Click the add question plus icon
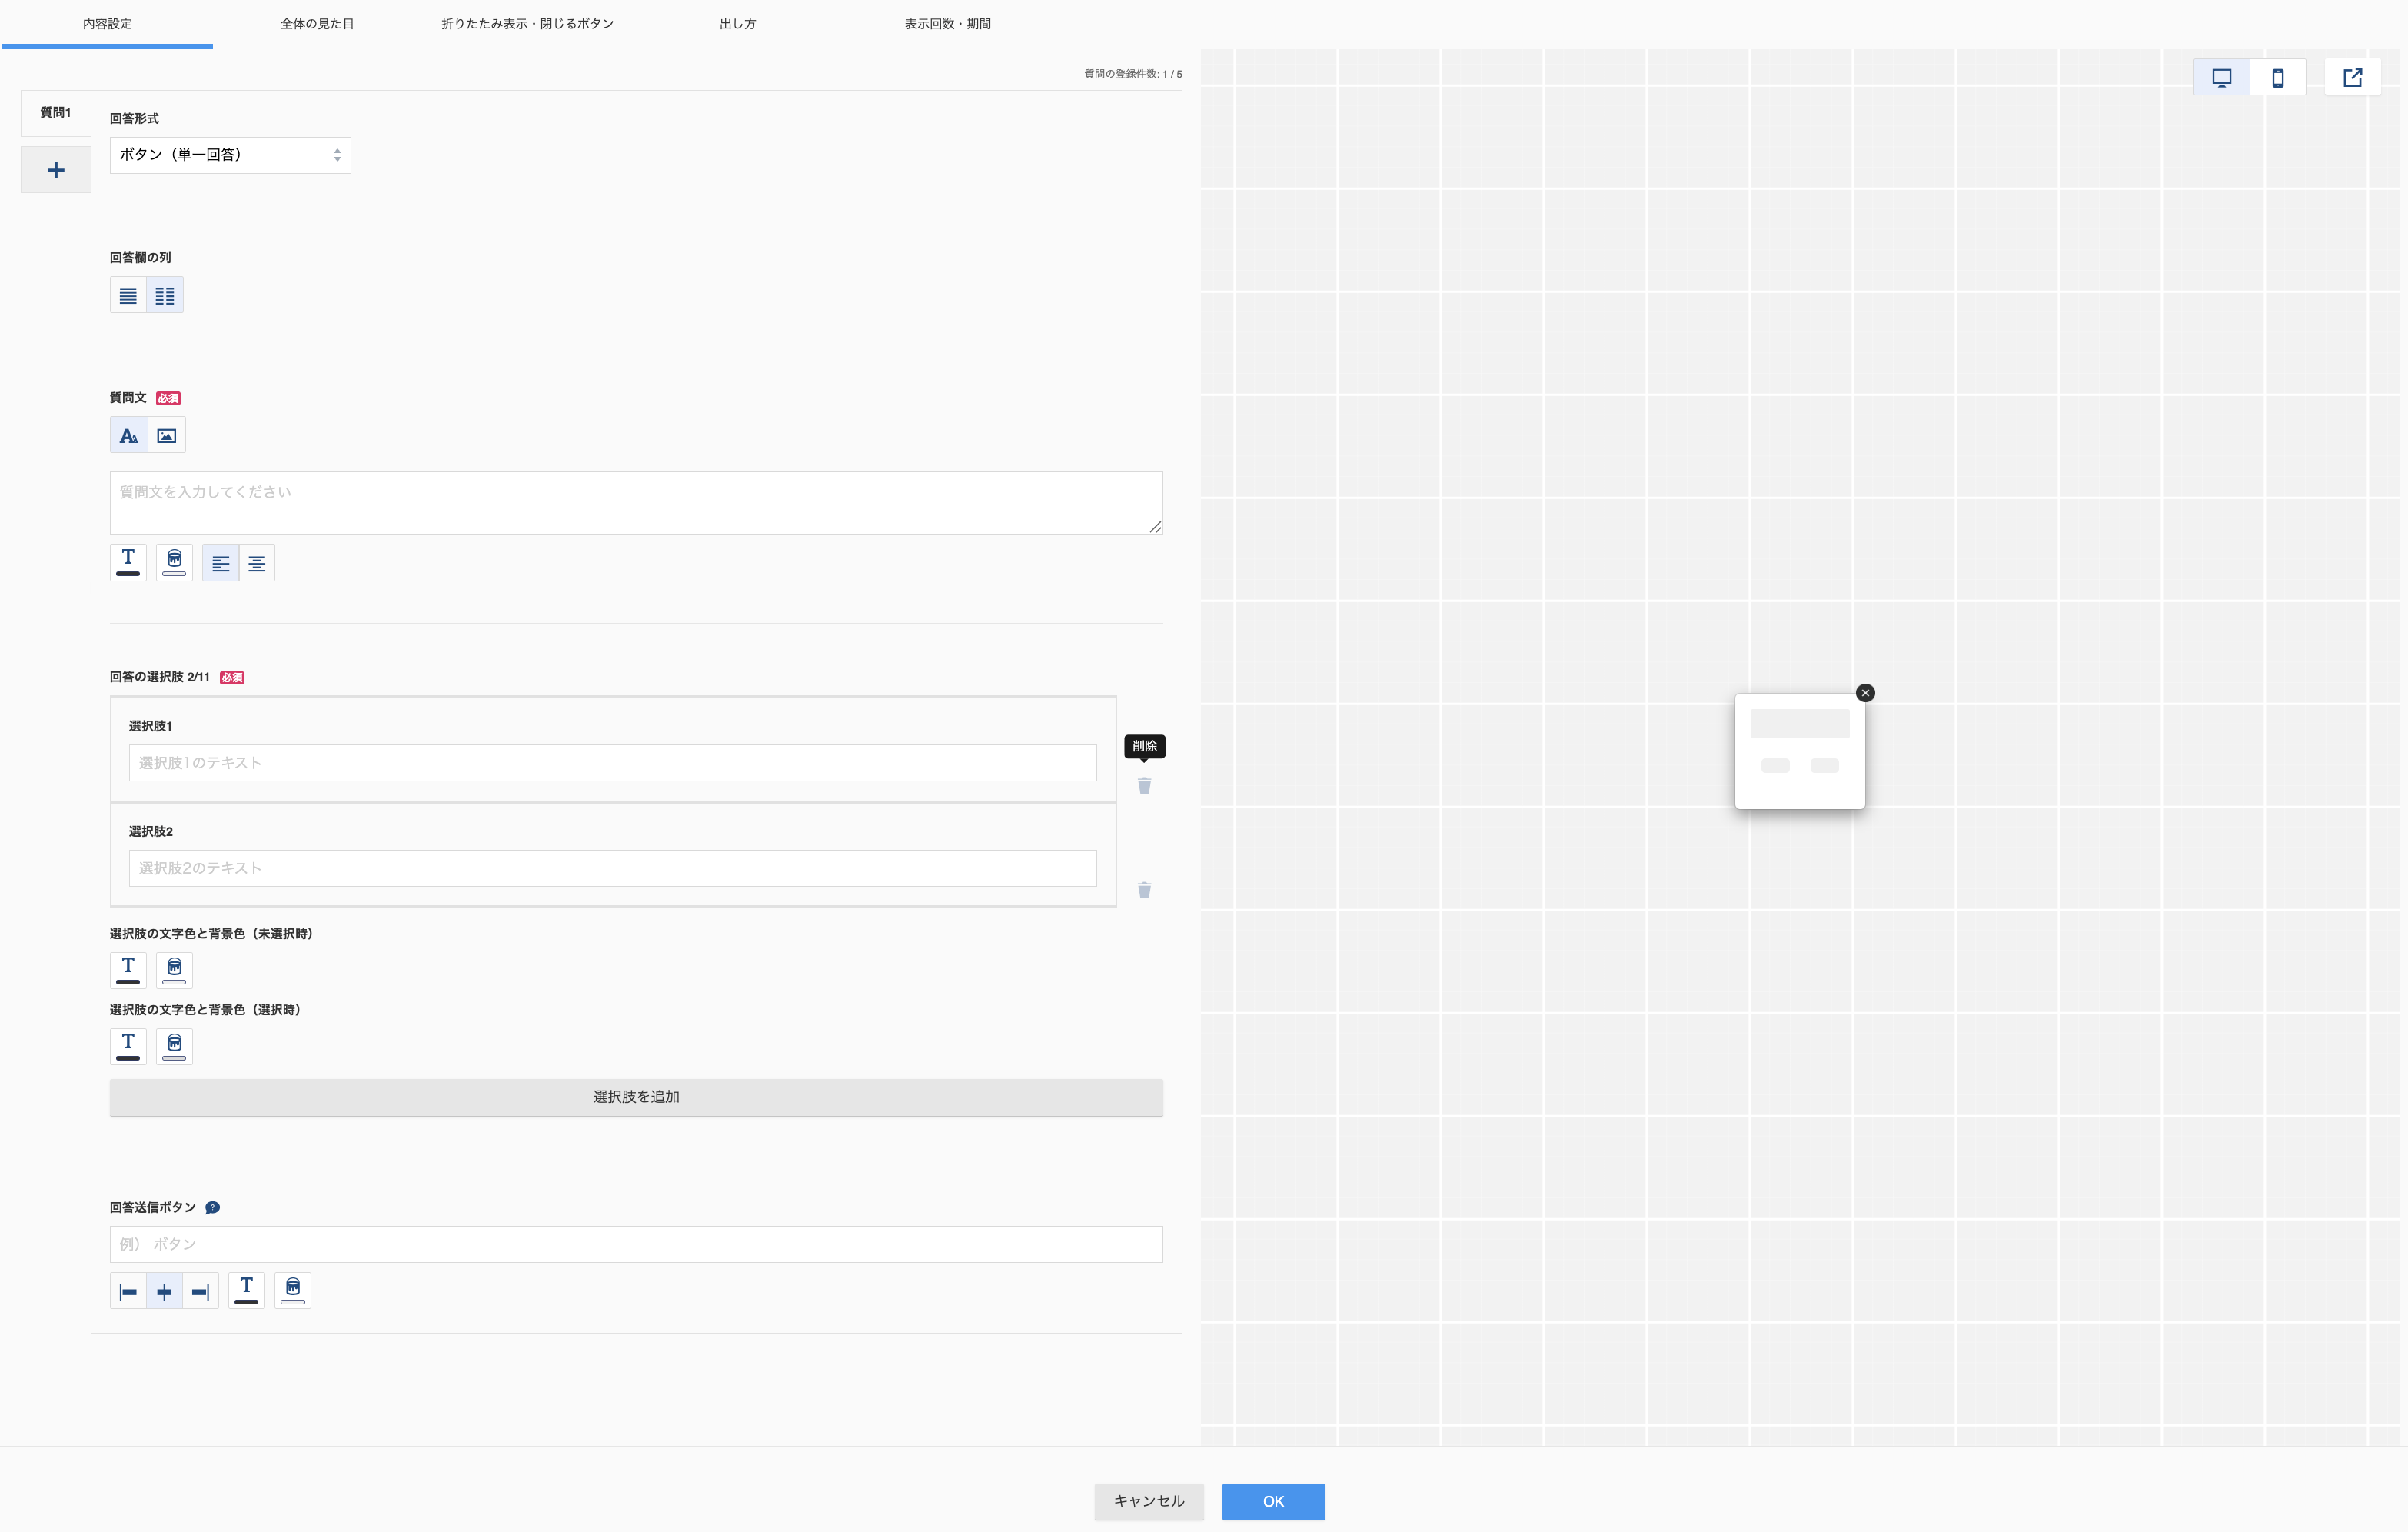The image size is (2408, 1532). 56,170
